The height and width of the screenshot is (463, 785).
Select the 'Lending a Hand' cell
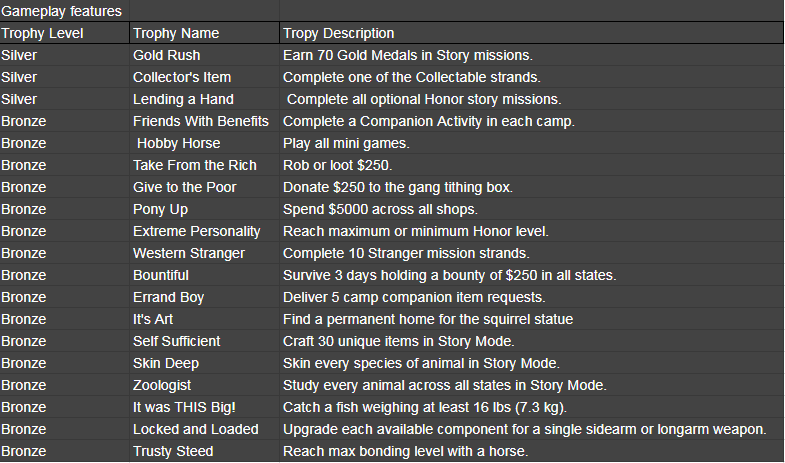coord(183,99)
